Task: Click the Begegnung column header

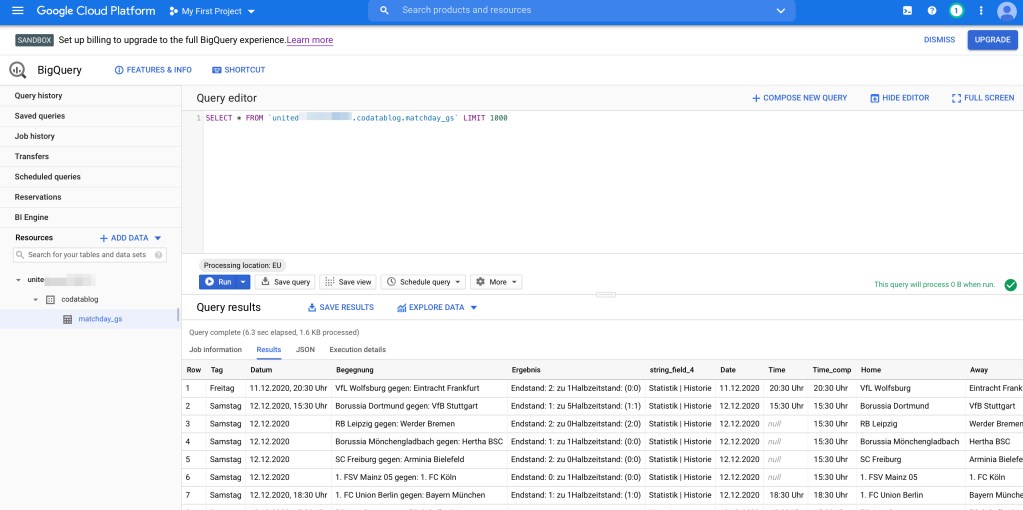Action: (354, 370)
